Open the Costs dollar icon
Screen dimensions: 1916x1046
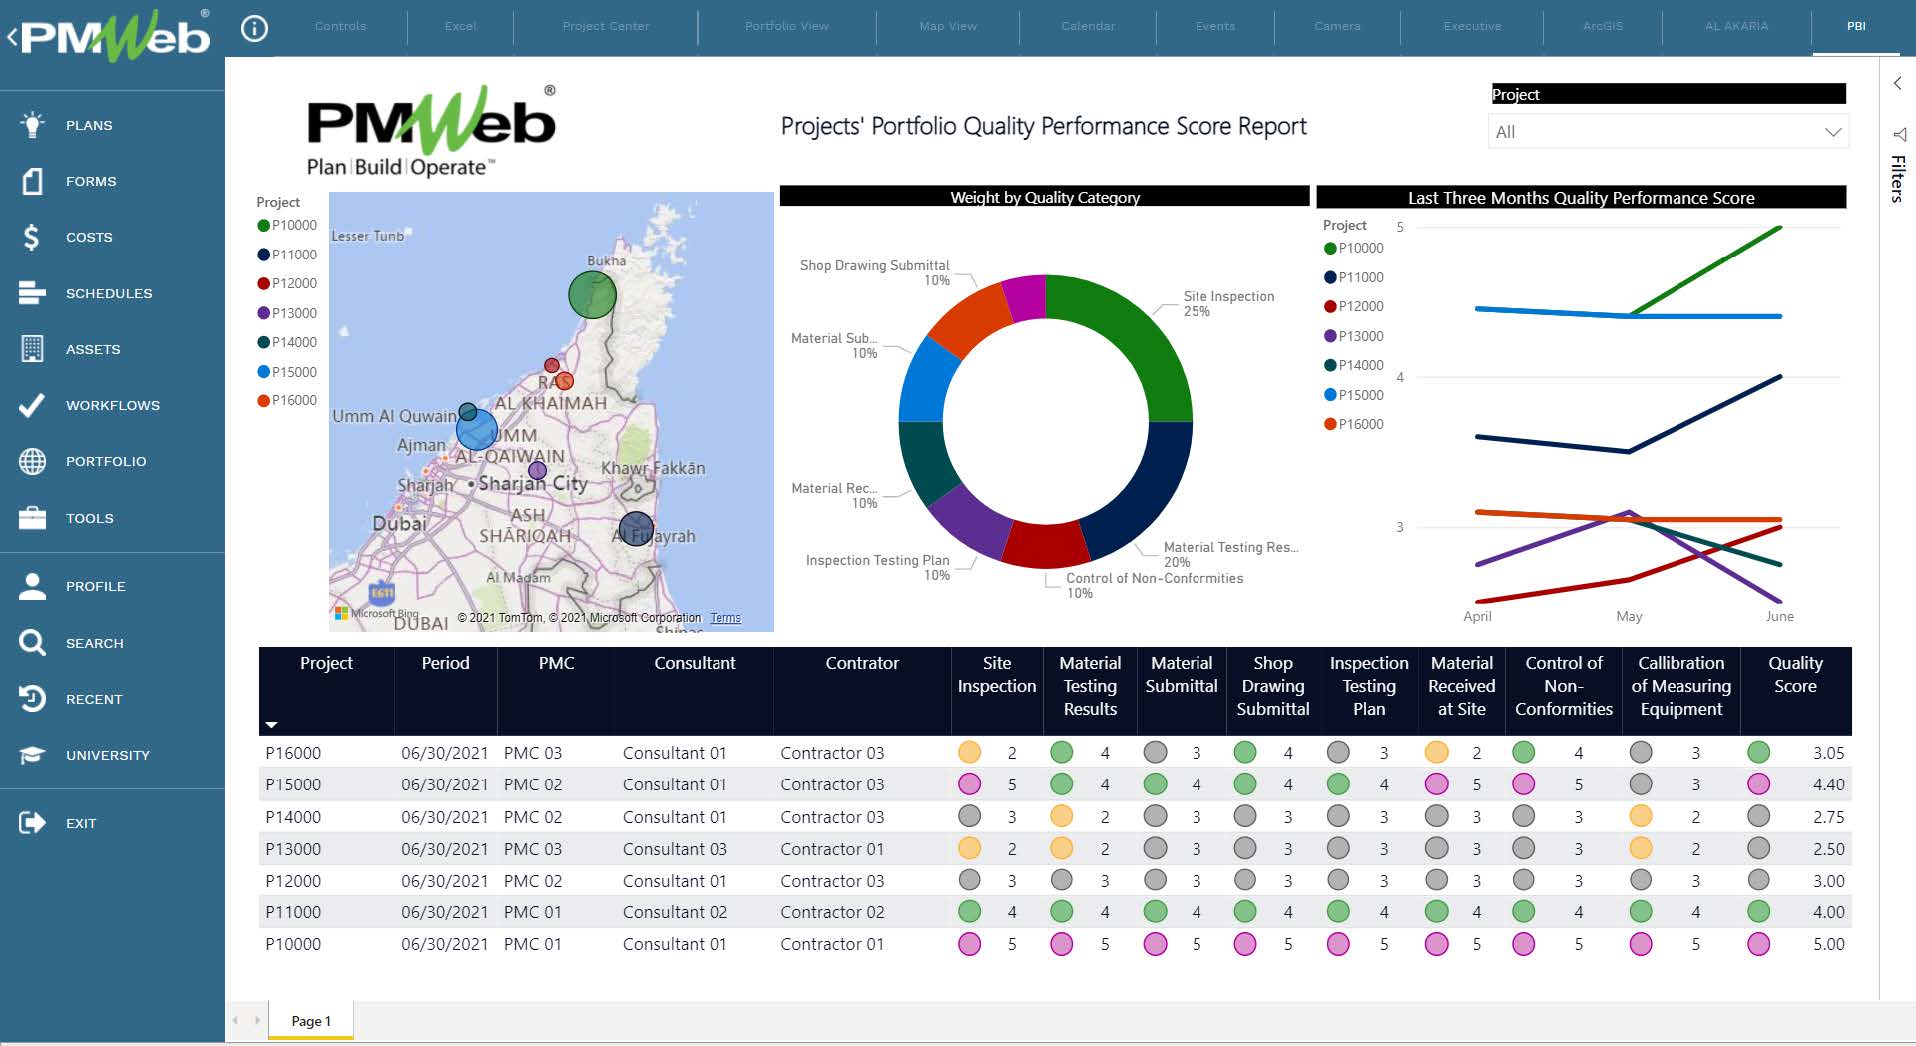pos(32,237)
